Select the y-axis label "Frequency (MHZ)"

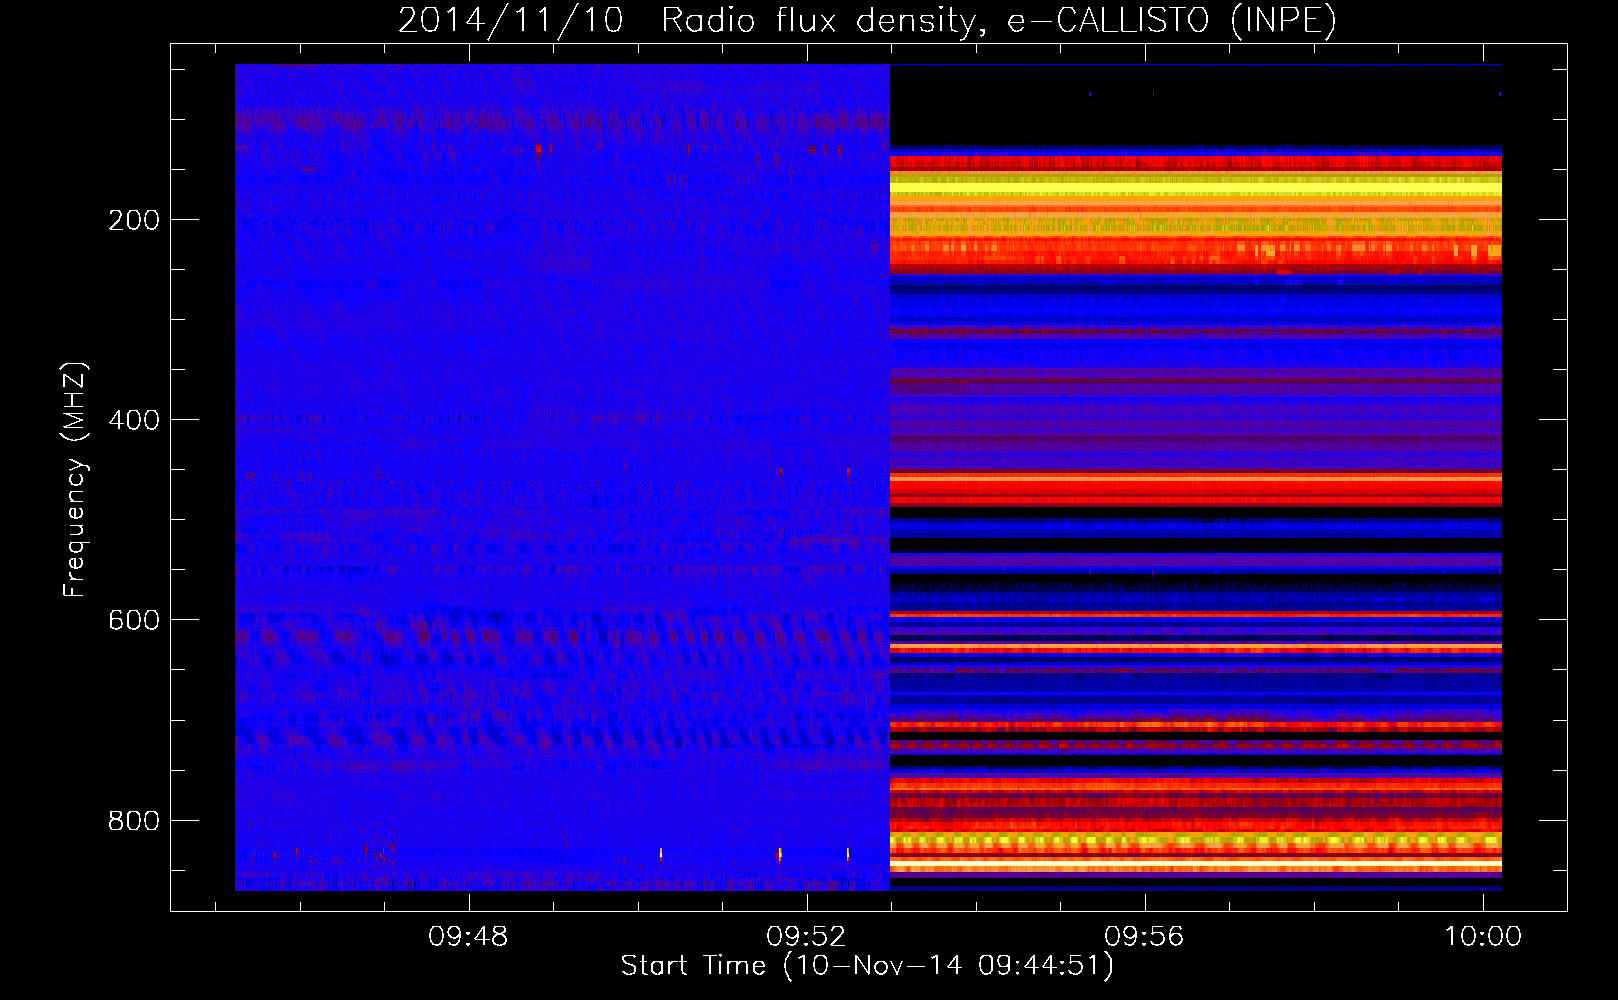point(75,480)
